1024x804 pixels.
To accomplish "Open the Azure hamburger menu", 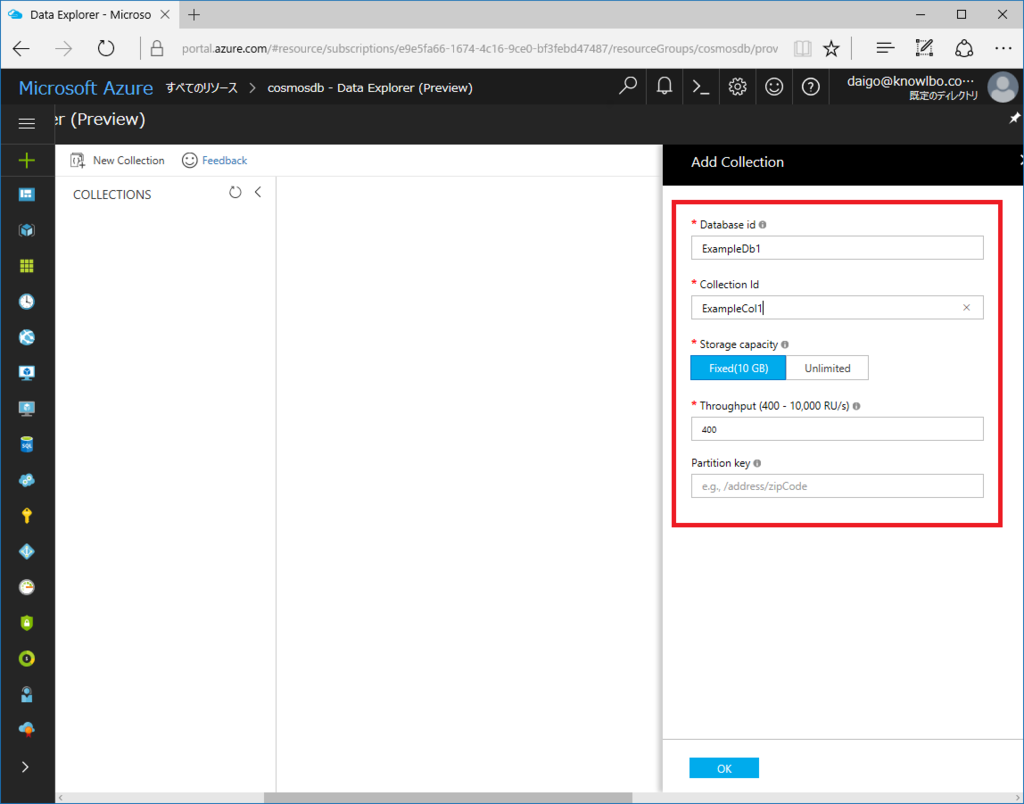I will (27, 123).
